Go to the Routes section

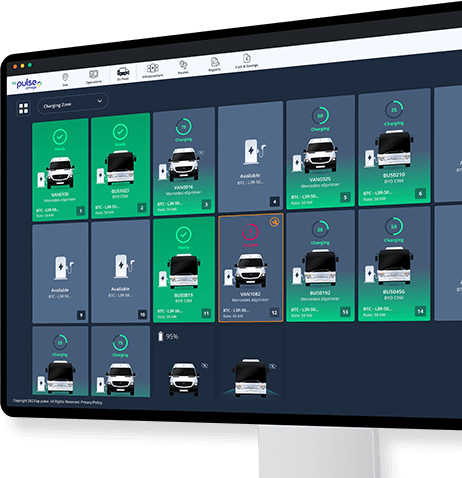click(183, 67)
